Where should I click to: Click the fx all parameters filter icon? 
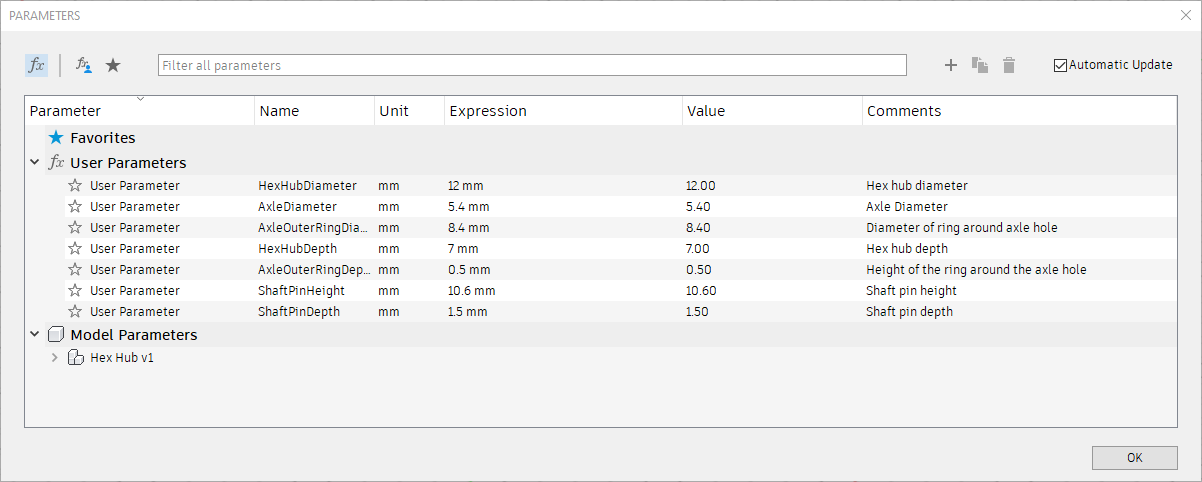[36, 65]
